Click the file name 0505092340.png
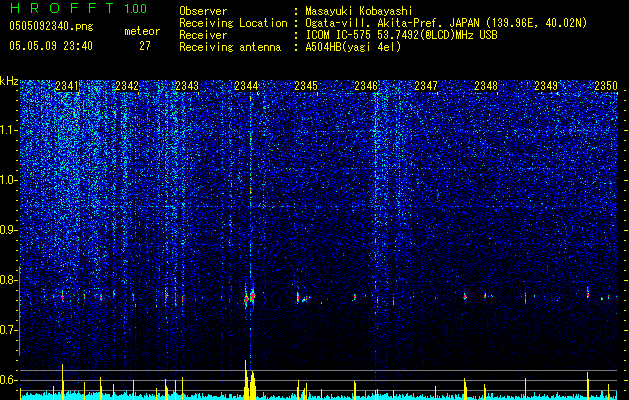 click(x=51, y=26)
